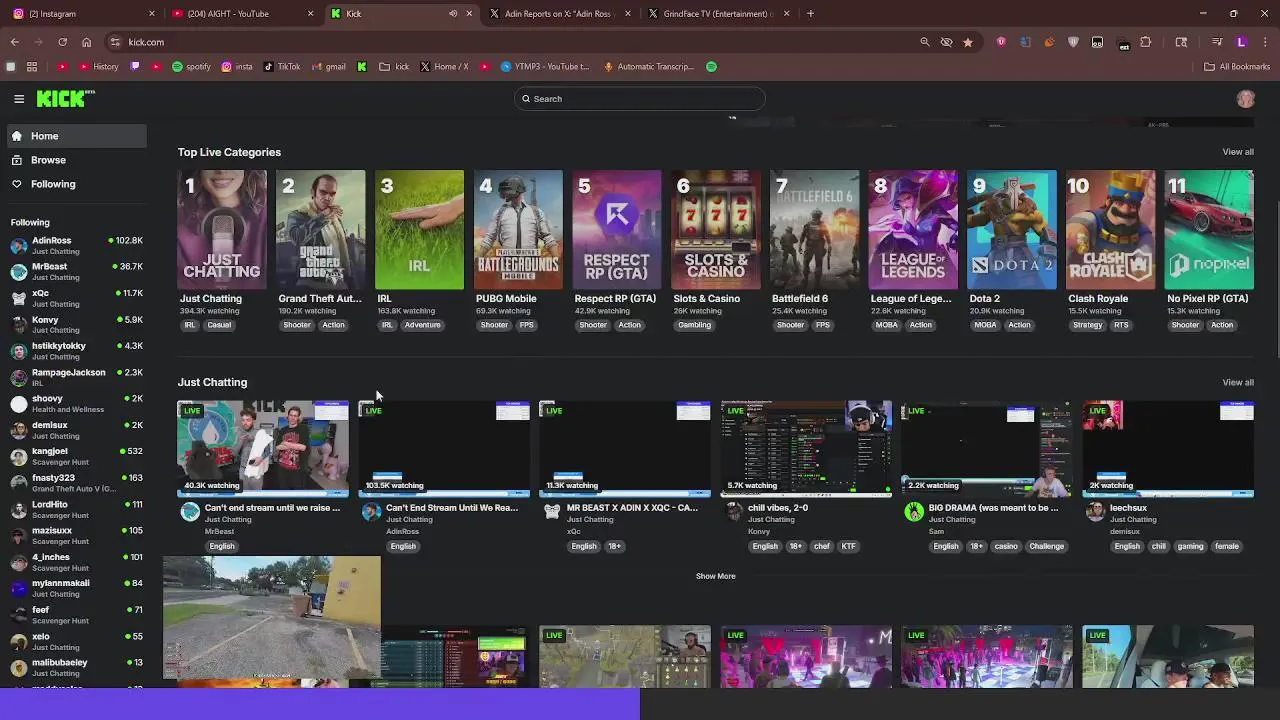Click the floating mini-player video
This screenshot has width=1280, height=720.
pos(272,618)
